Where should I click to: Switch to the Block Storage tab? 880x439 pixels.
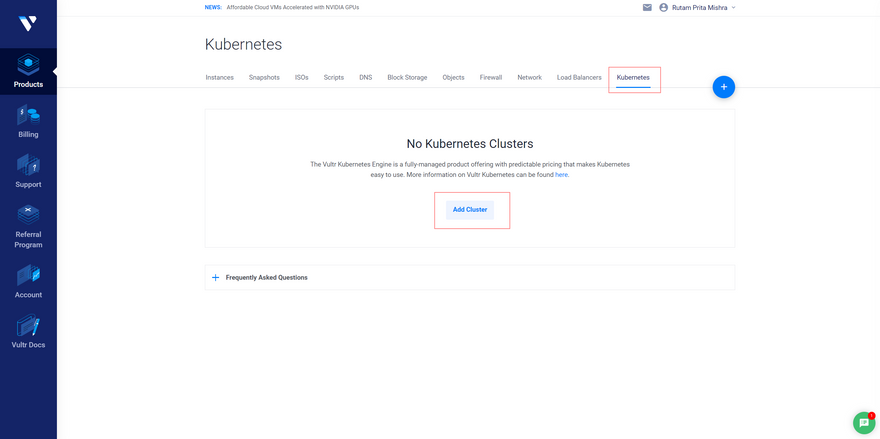(x=407, y=77)
